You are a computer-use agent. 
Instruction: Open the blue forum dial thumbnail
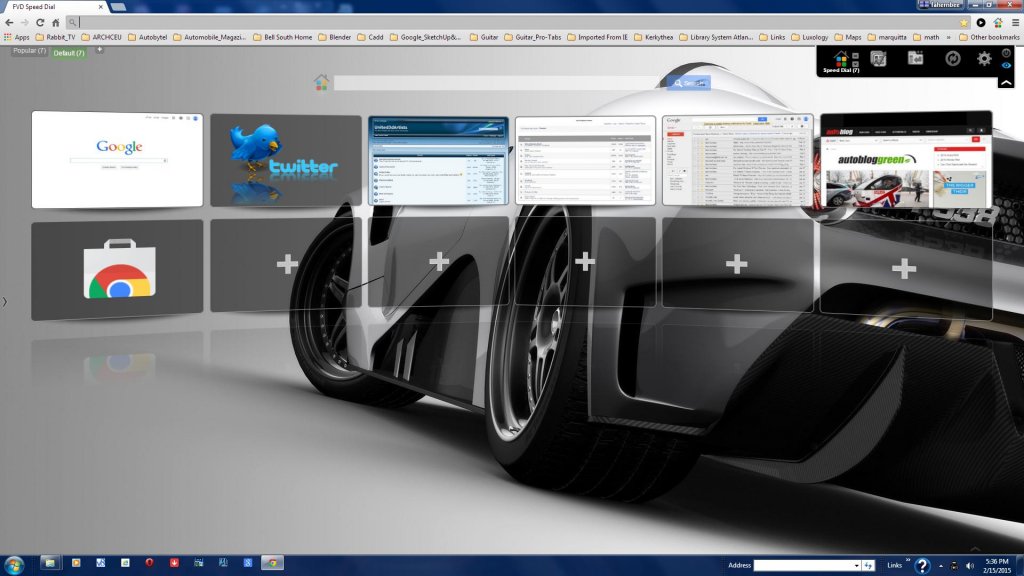tap(438, 161)
